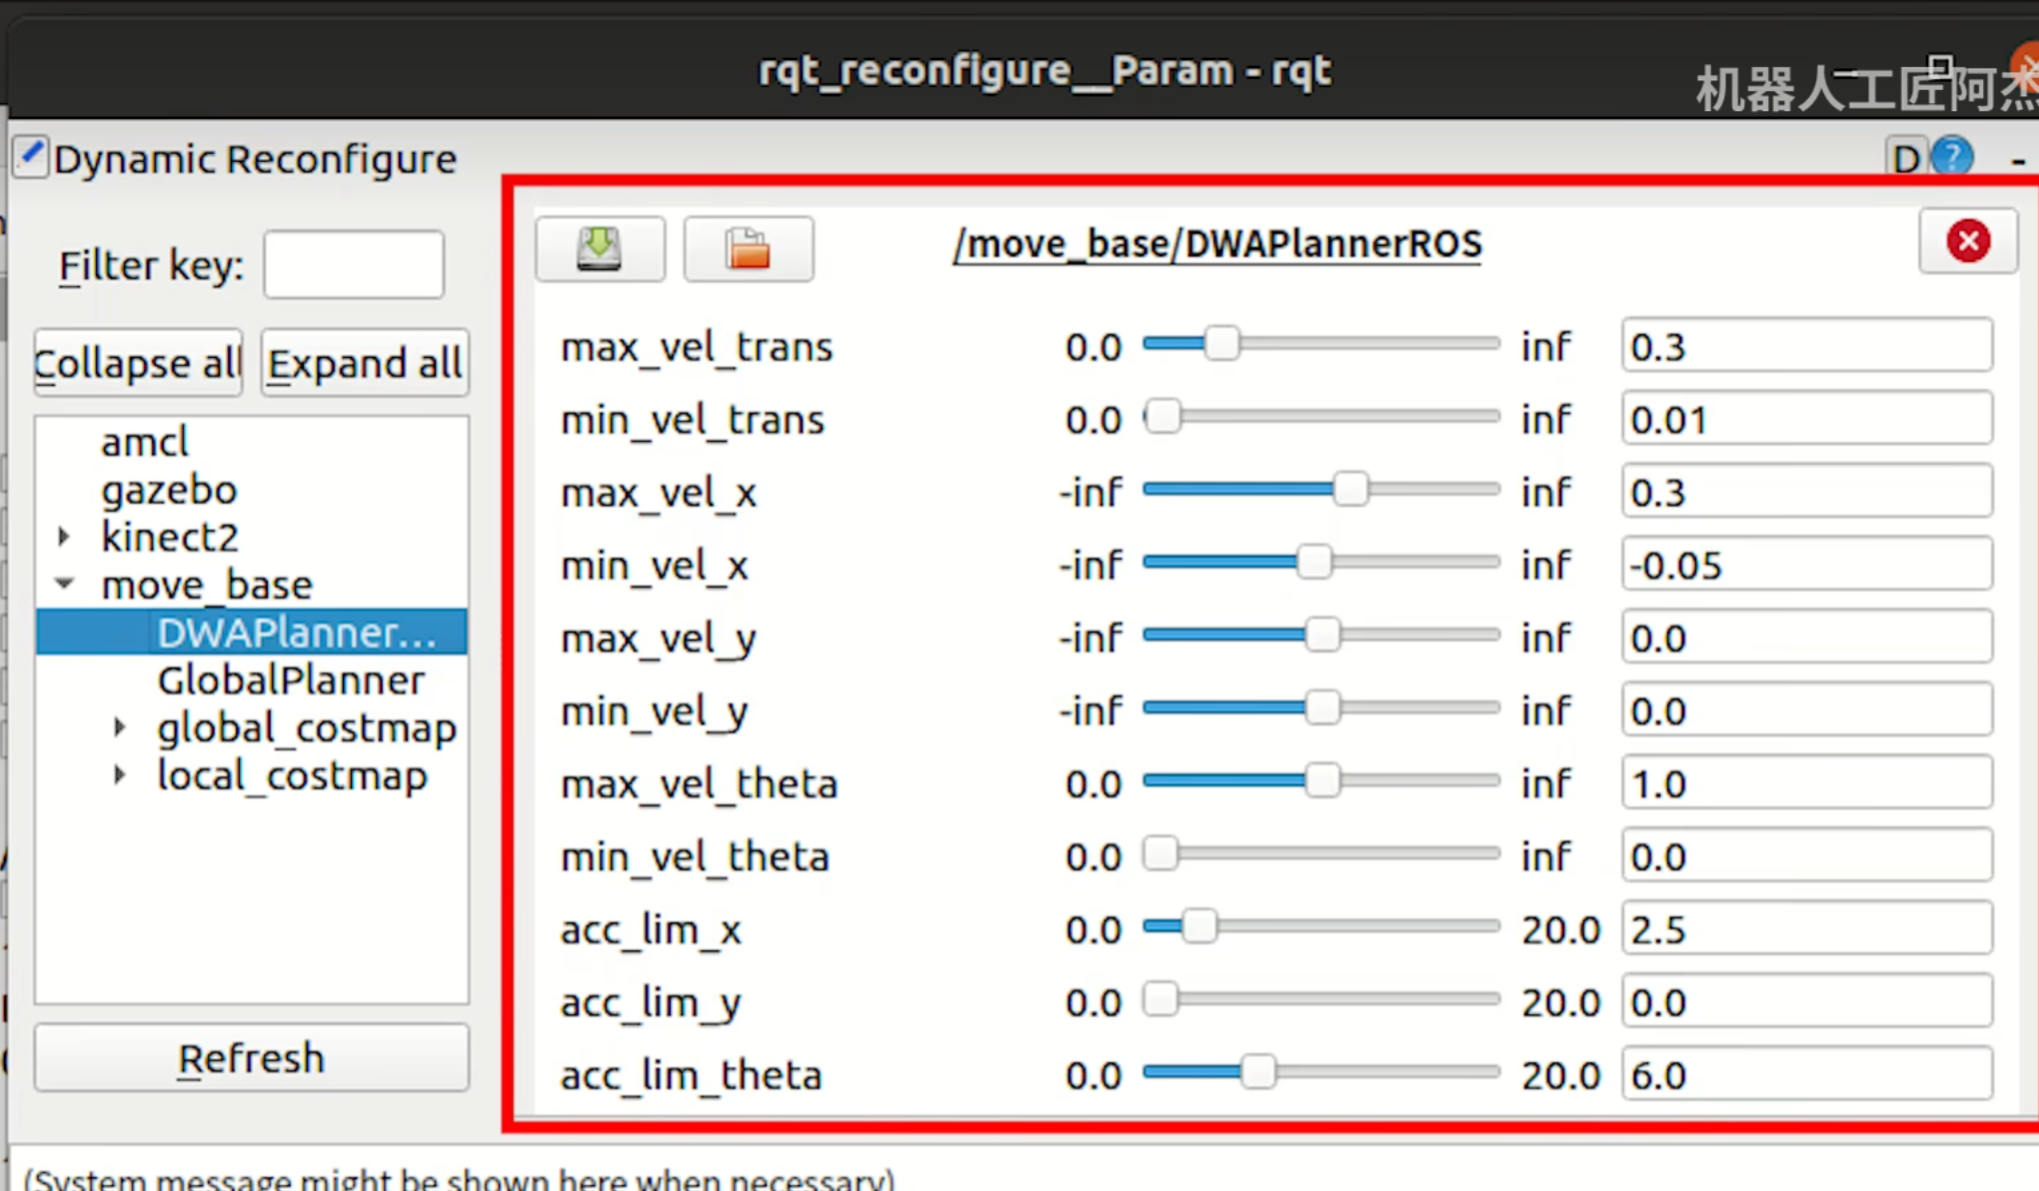This screenshot has height=1191, width=2039.
Task: Expand the global_costmap tree node
Action: pos(119,728)
